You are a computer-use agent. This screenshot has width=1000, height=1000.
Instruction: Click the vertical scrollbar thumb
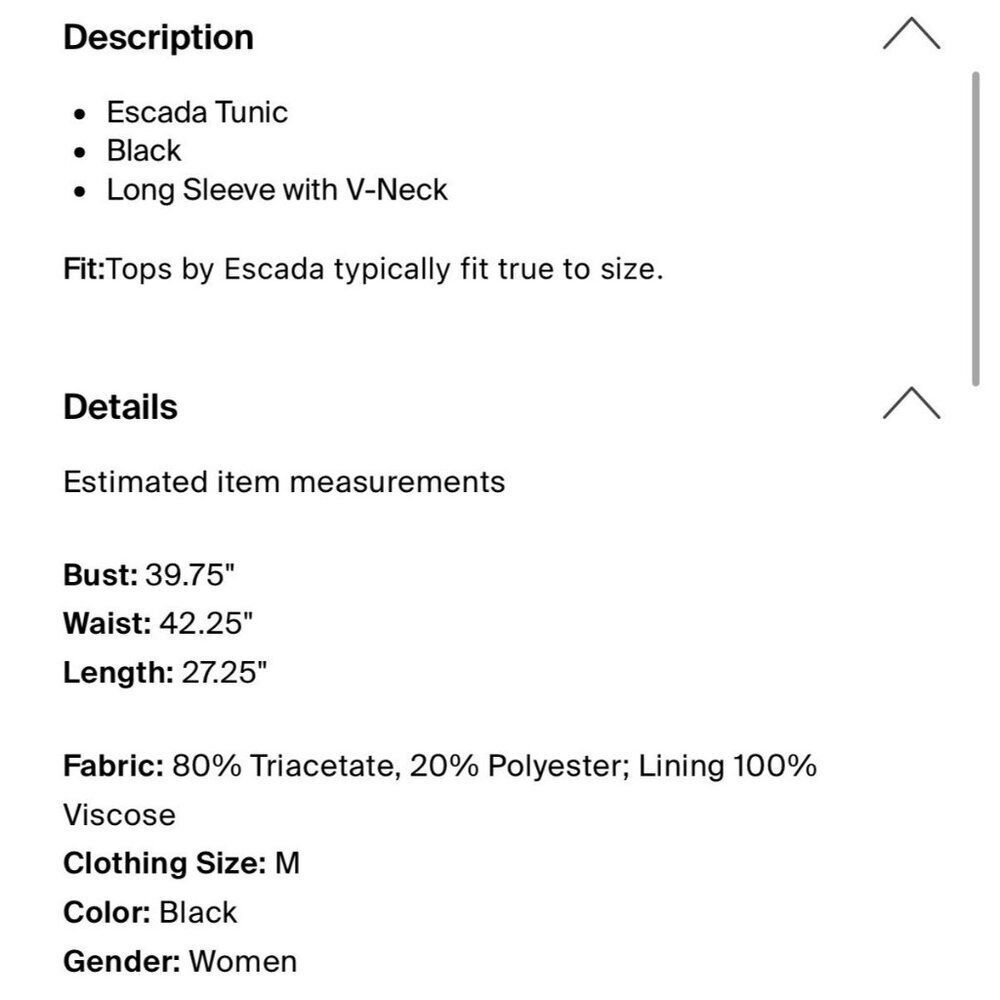(x=976, y=228)
